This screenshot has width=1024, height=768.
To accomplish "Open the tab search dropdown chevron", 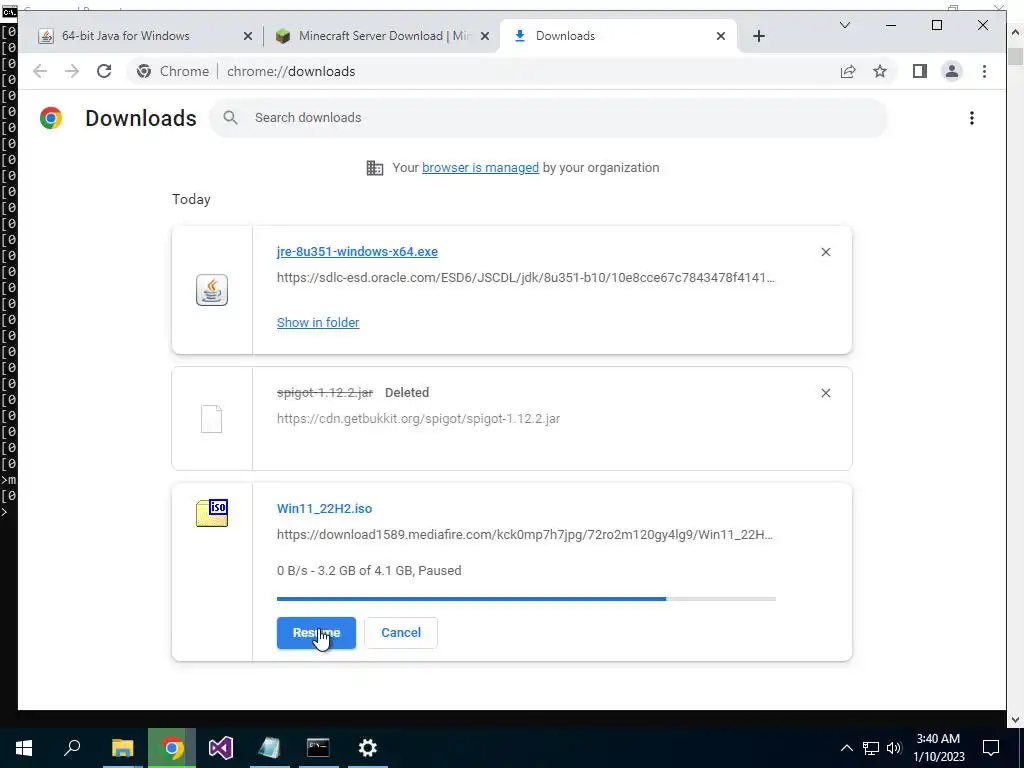I will tap(844, 25).
